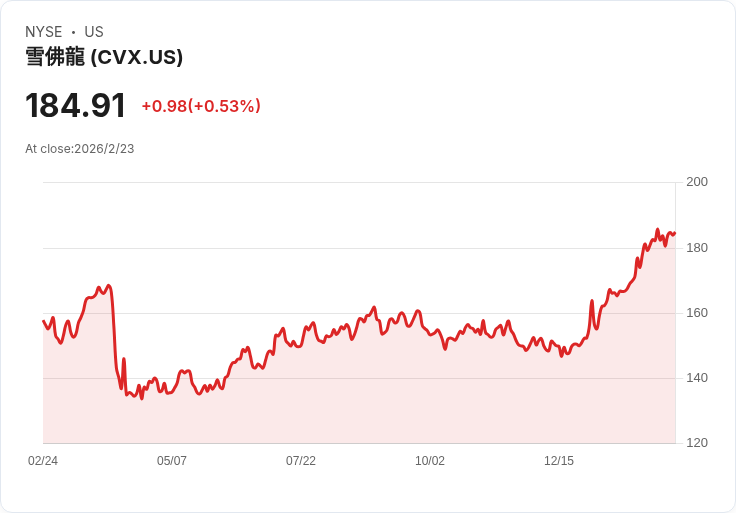
Task: Click the 180 price axis label
Action: click(697, 248)
